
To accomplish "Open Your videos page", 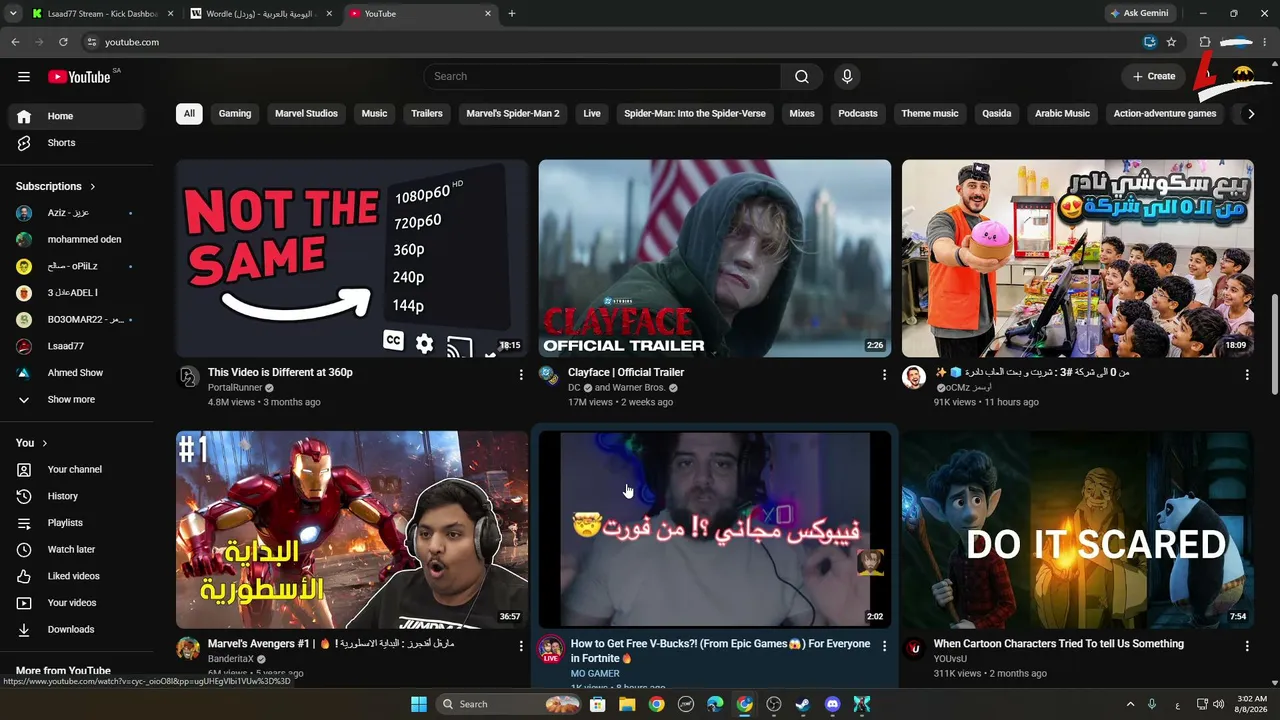I will click(x=76, y=603).
